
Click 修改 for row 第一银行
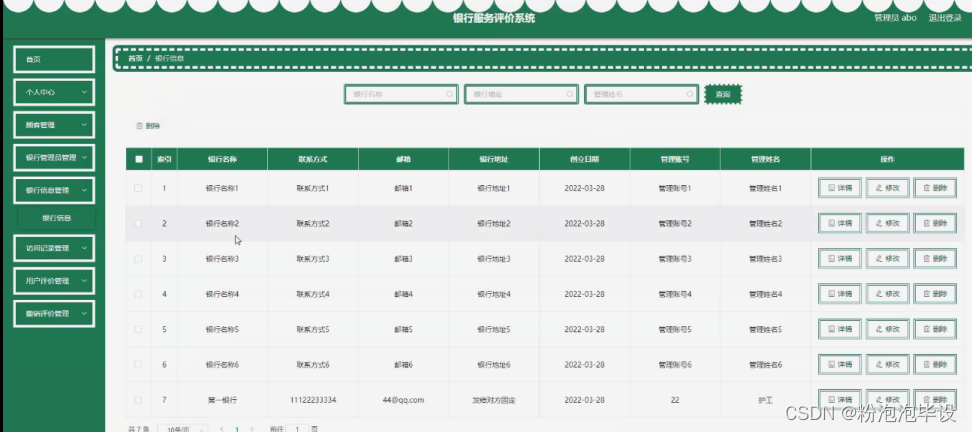[888, 400]
